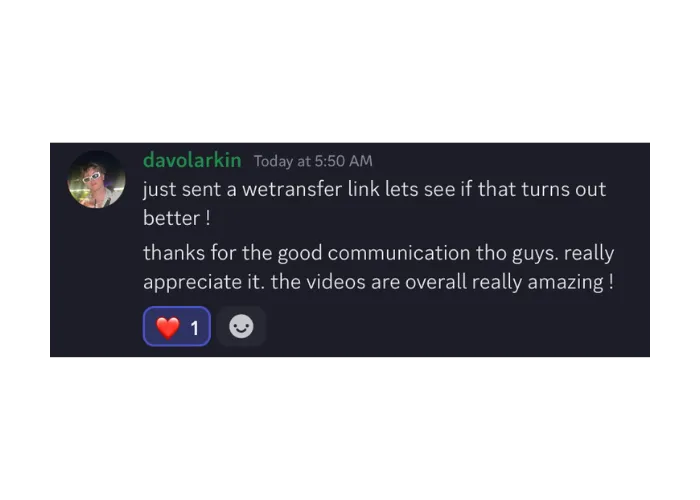Click the word 'link' in first line
The height and width of the screenshot is (500, 700).
(x=363, y=189)
